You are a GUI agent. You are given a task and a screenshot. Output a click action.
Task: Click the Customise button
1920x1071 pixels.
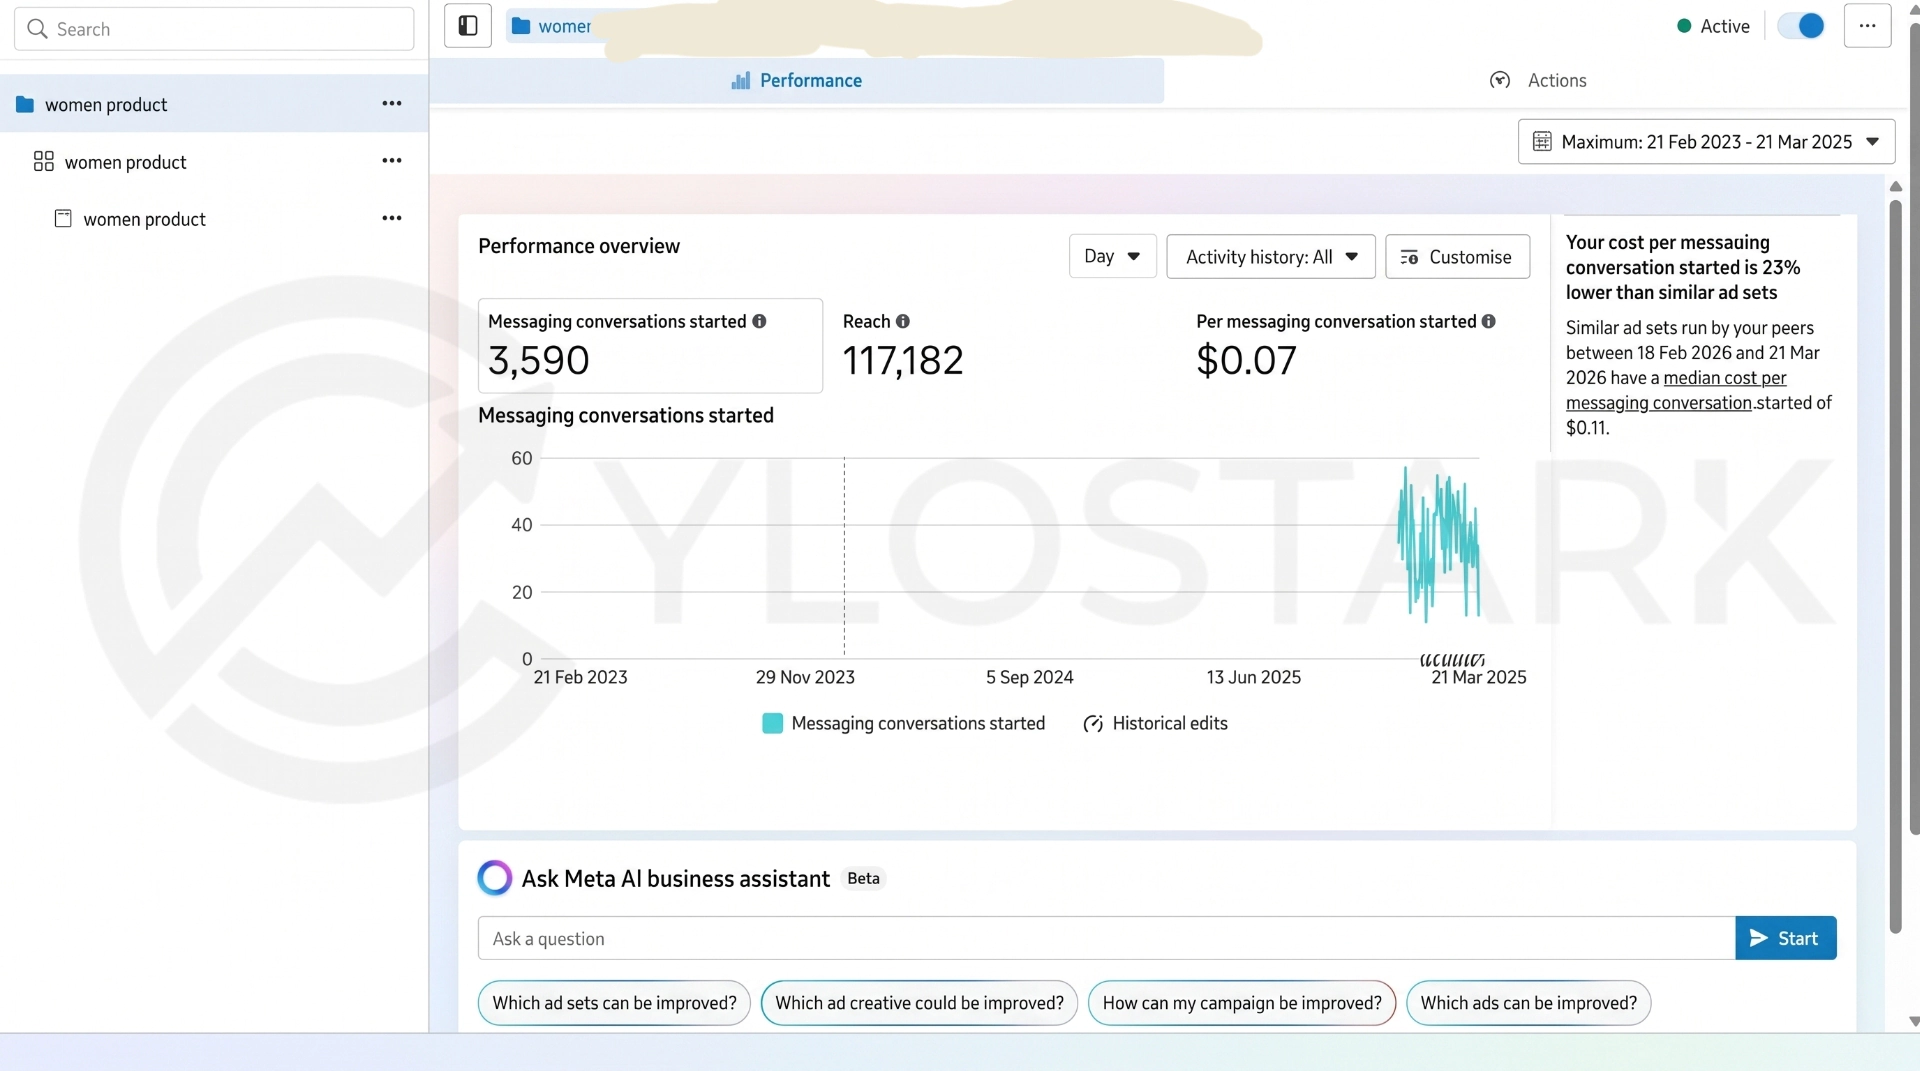point(1457,256)
